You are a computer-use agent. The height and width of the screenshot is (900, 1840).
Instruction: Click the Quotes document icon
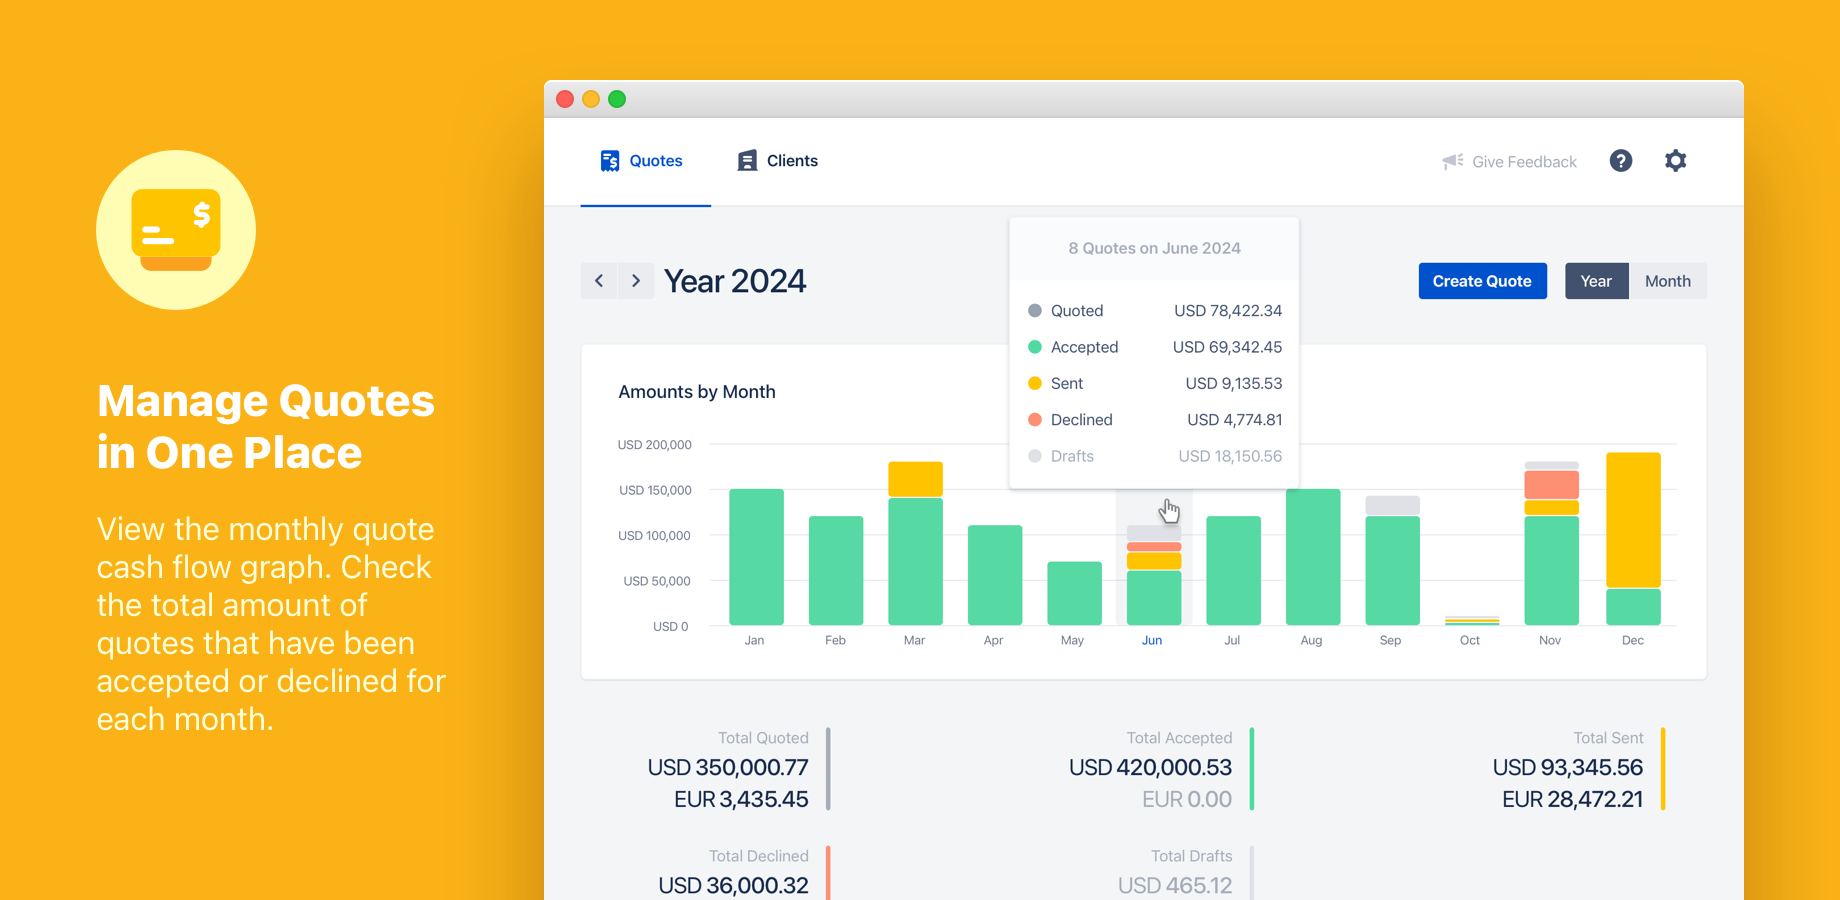click(610, 161)
